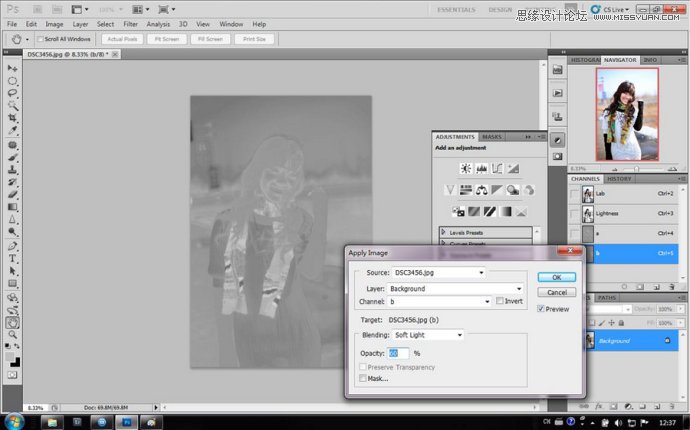Viewport: 690px width, 430px height.
Task: Open the Source file dropdown
Action: tap(438, 272)
